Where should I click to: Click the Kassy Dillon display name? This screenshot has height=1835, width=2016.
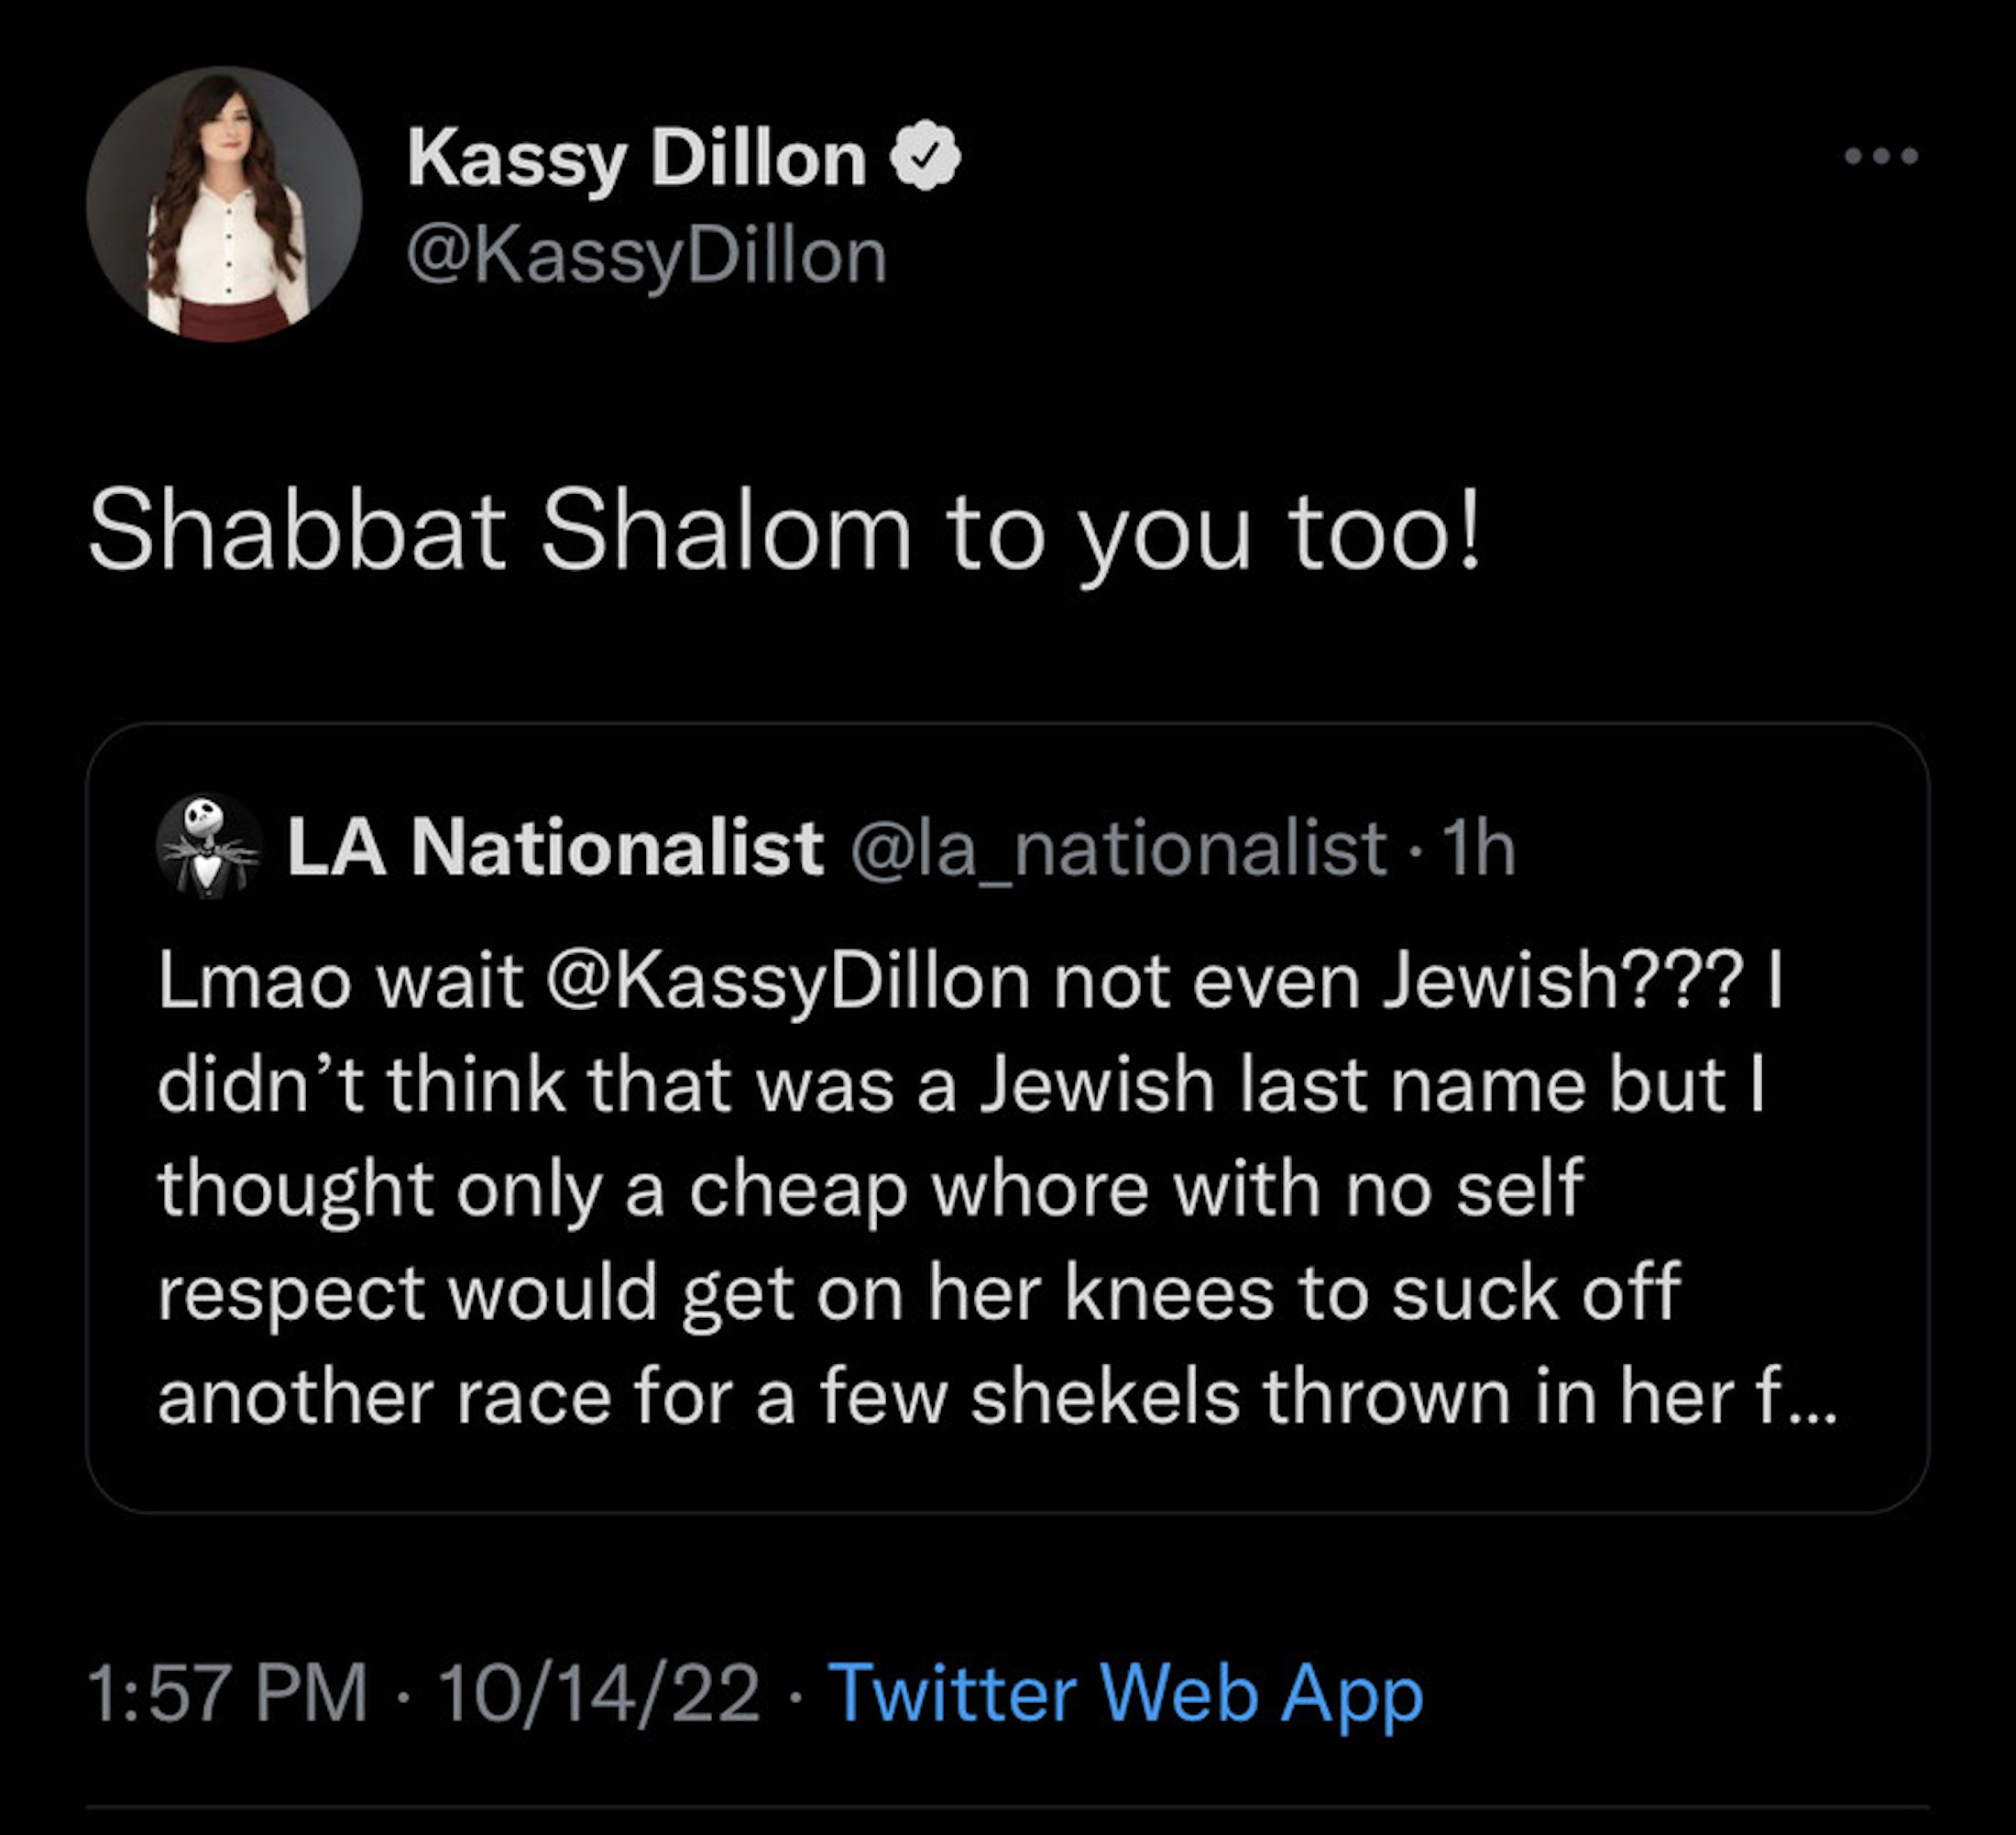(636, 159)
